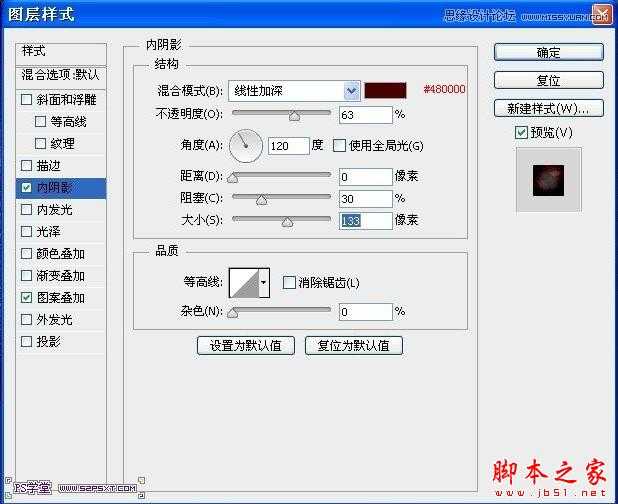Click the style preview thumbnail
This screenshot has width=618, height=504.
pos(549,180)
